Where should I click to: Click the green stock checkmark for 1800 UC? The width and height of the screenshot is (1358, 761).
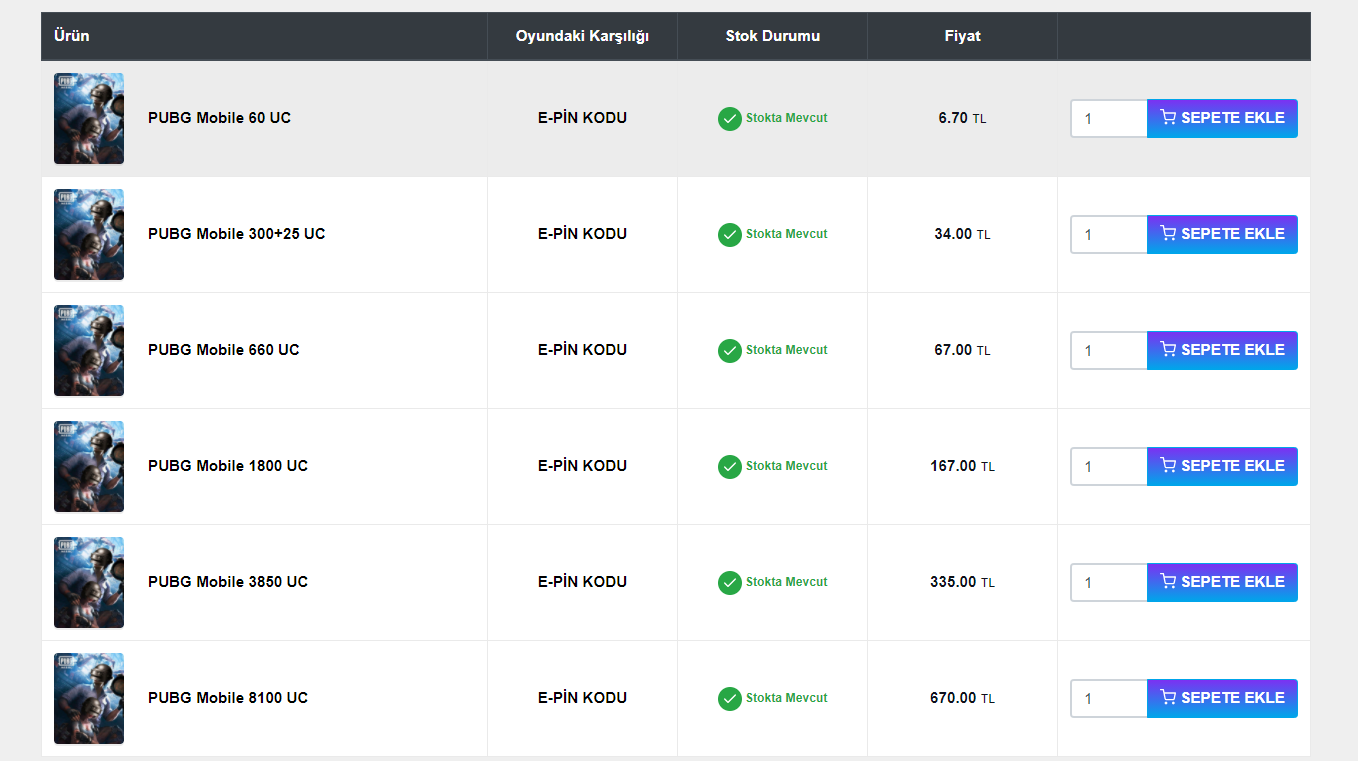pos(730,467)
